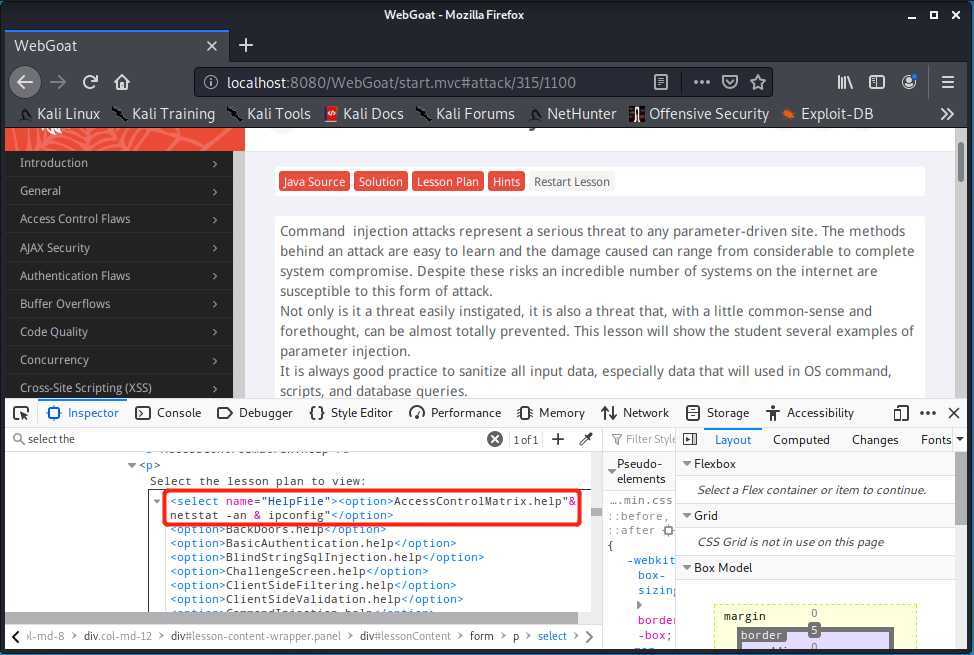The height and width of the screenshot is (655, 974).
Task: Toggle the Firefox sidebar view
Action: (877, 82)
